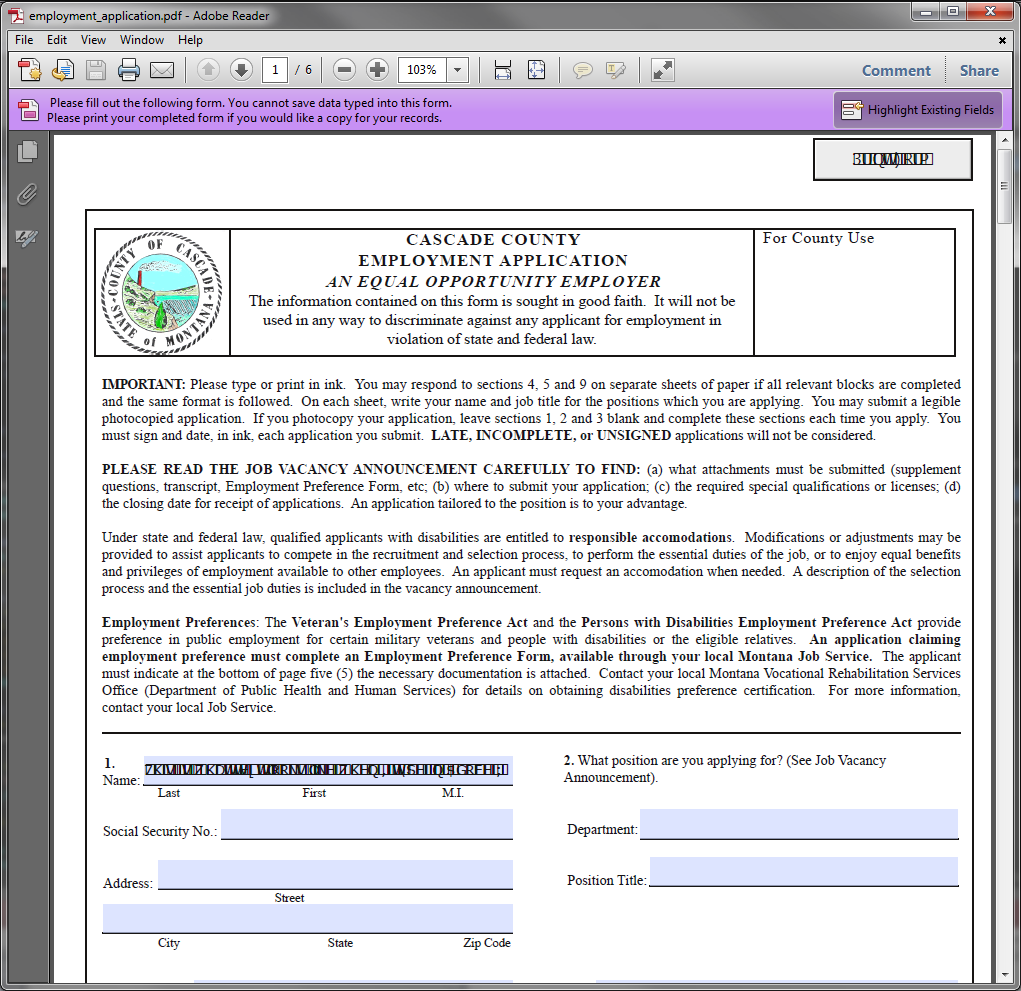The height and width of the screenshot is (991, 1021).
Task: Click the Zoom out minus button
Action: [x=345, y=70]
